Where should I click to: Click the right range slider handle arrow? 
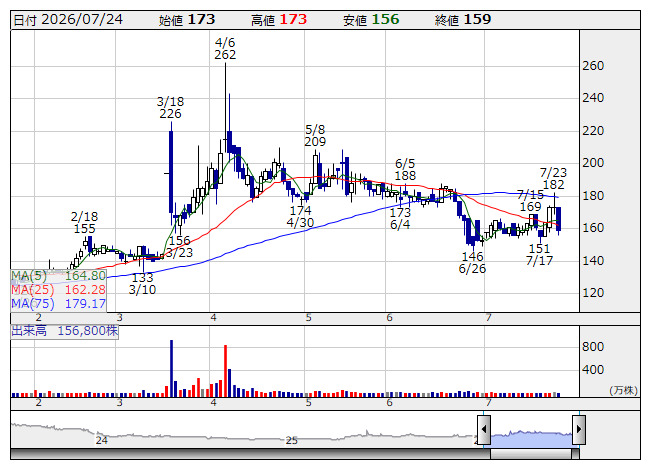point(579,429)
